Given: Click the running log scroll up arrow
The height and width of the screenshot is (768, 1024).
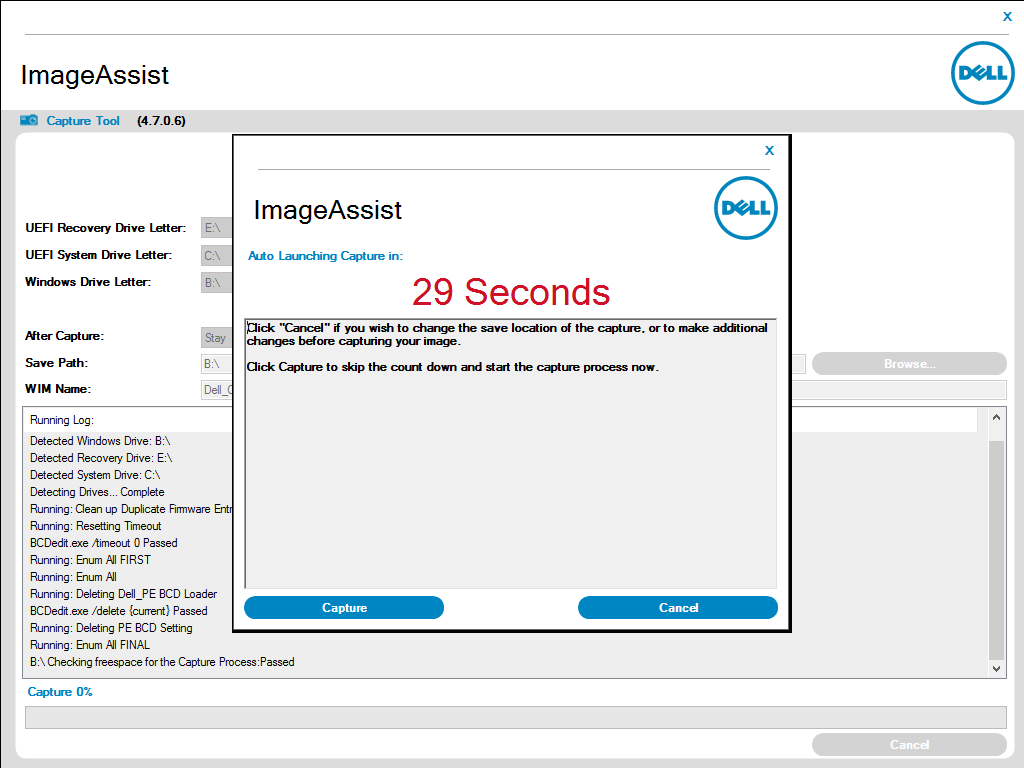Looking at the screenshot, I should pos(996,417).
